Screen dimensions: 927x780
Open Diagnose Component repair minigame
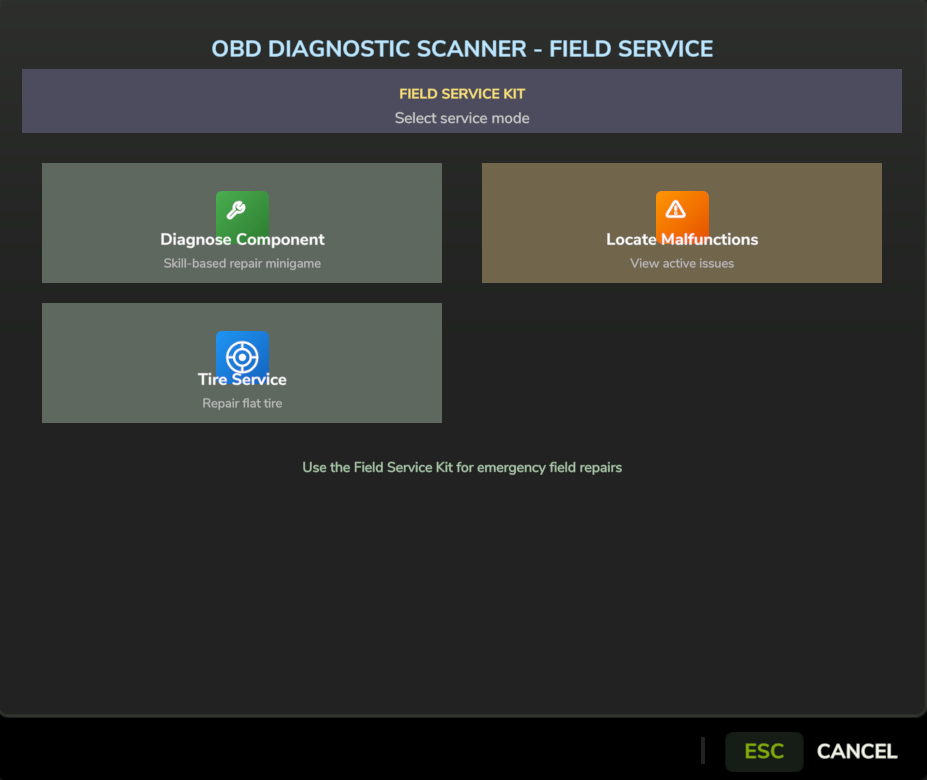click(242, 223)
